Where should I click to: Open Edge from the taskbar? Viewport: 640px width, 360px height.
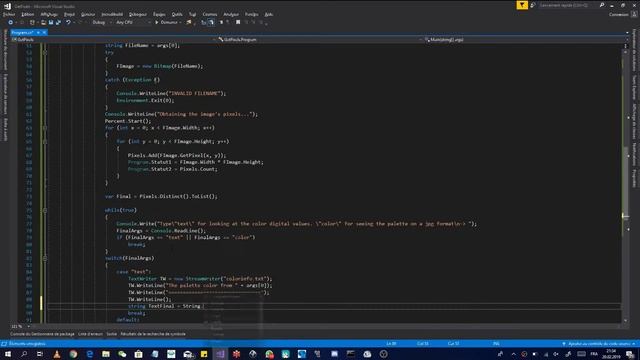(x=89, y=354)
